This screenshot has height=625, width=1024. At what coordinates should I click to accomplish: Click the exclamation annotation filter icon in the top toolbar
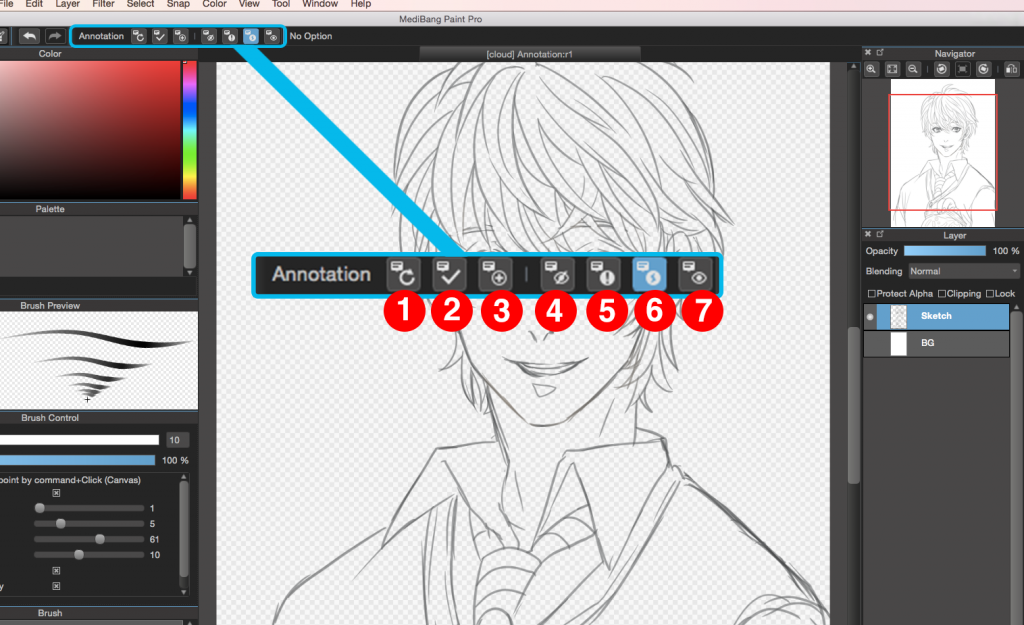pos(229,36)
